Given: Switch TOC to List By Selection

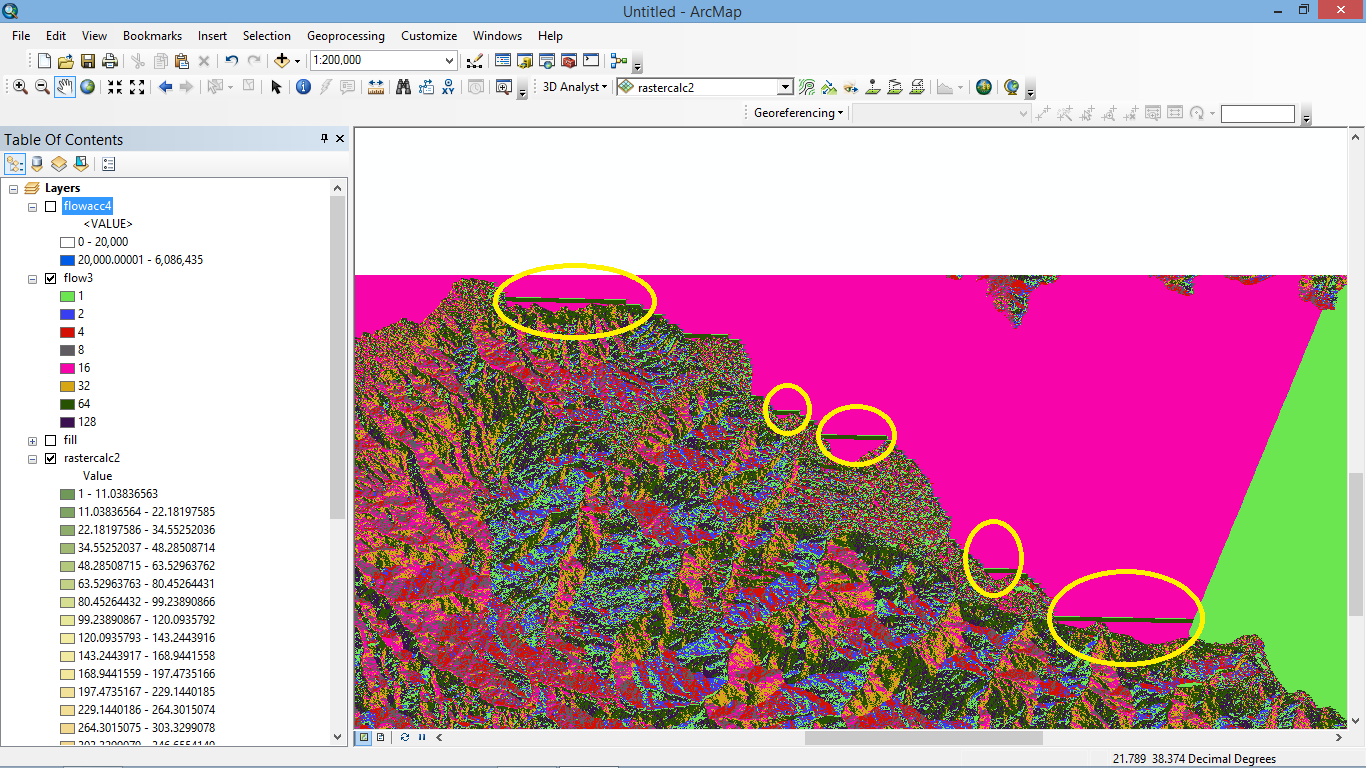Looking at the screenshot, I should (81, 164).
